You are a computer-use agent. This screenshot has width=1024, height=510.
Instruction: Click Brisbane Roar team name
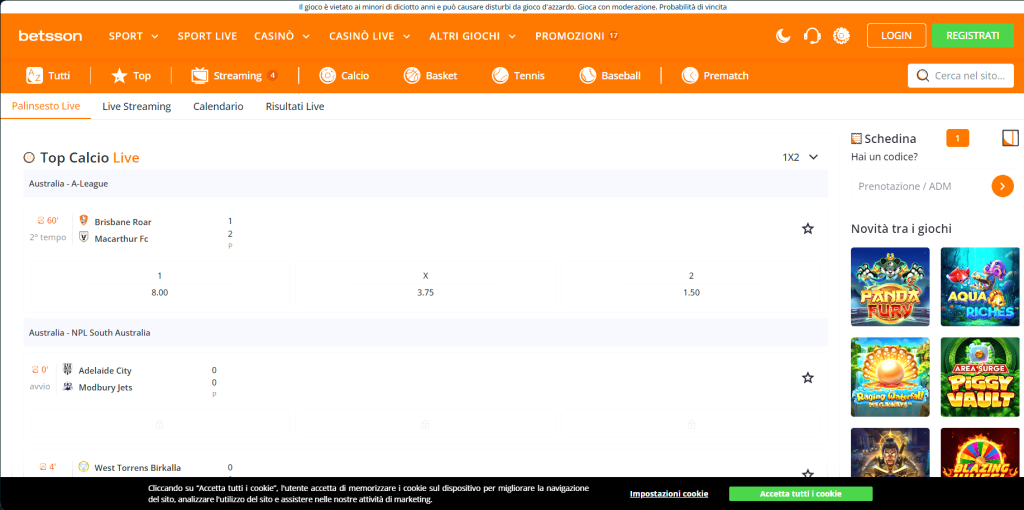(x=123, y=222)
